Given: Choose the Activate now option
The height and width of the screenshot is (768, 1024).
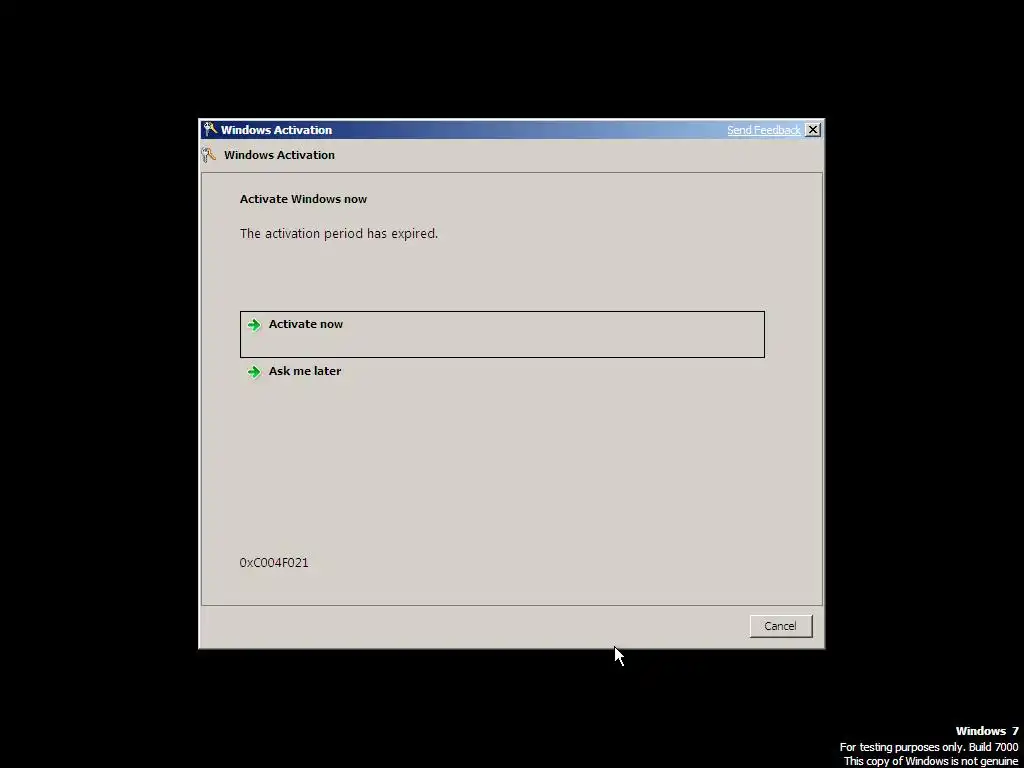Looking at the screenshot, I should [502, 334].
